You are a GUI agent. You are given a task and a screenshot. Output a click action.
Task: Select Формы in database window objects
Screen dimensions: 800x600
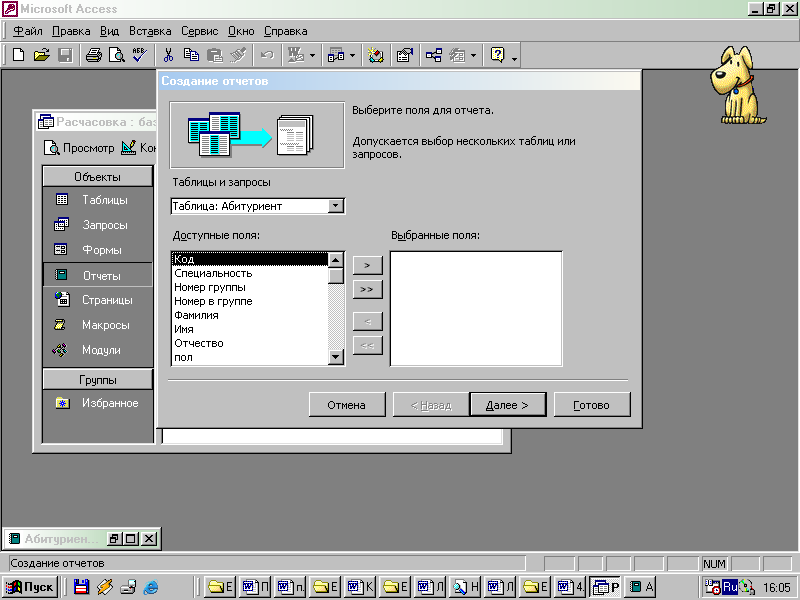97,250
